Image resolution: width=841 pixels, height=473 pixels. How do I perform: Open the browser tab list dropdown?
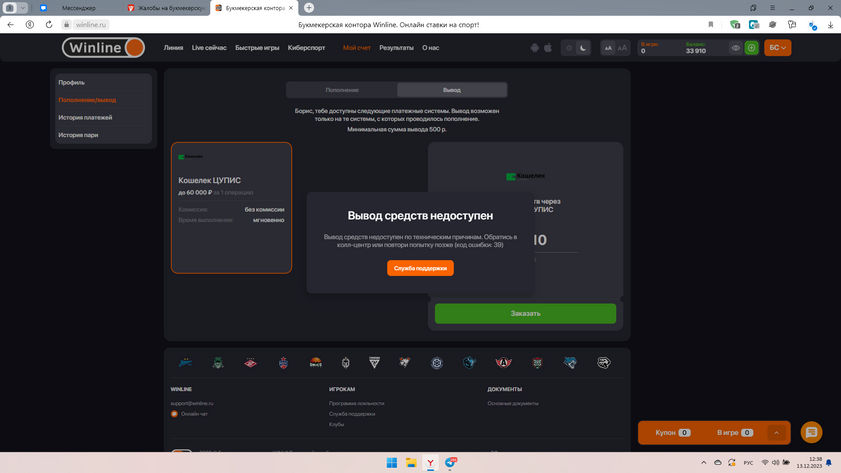coord(22,8)
